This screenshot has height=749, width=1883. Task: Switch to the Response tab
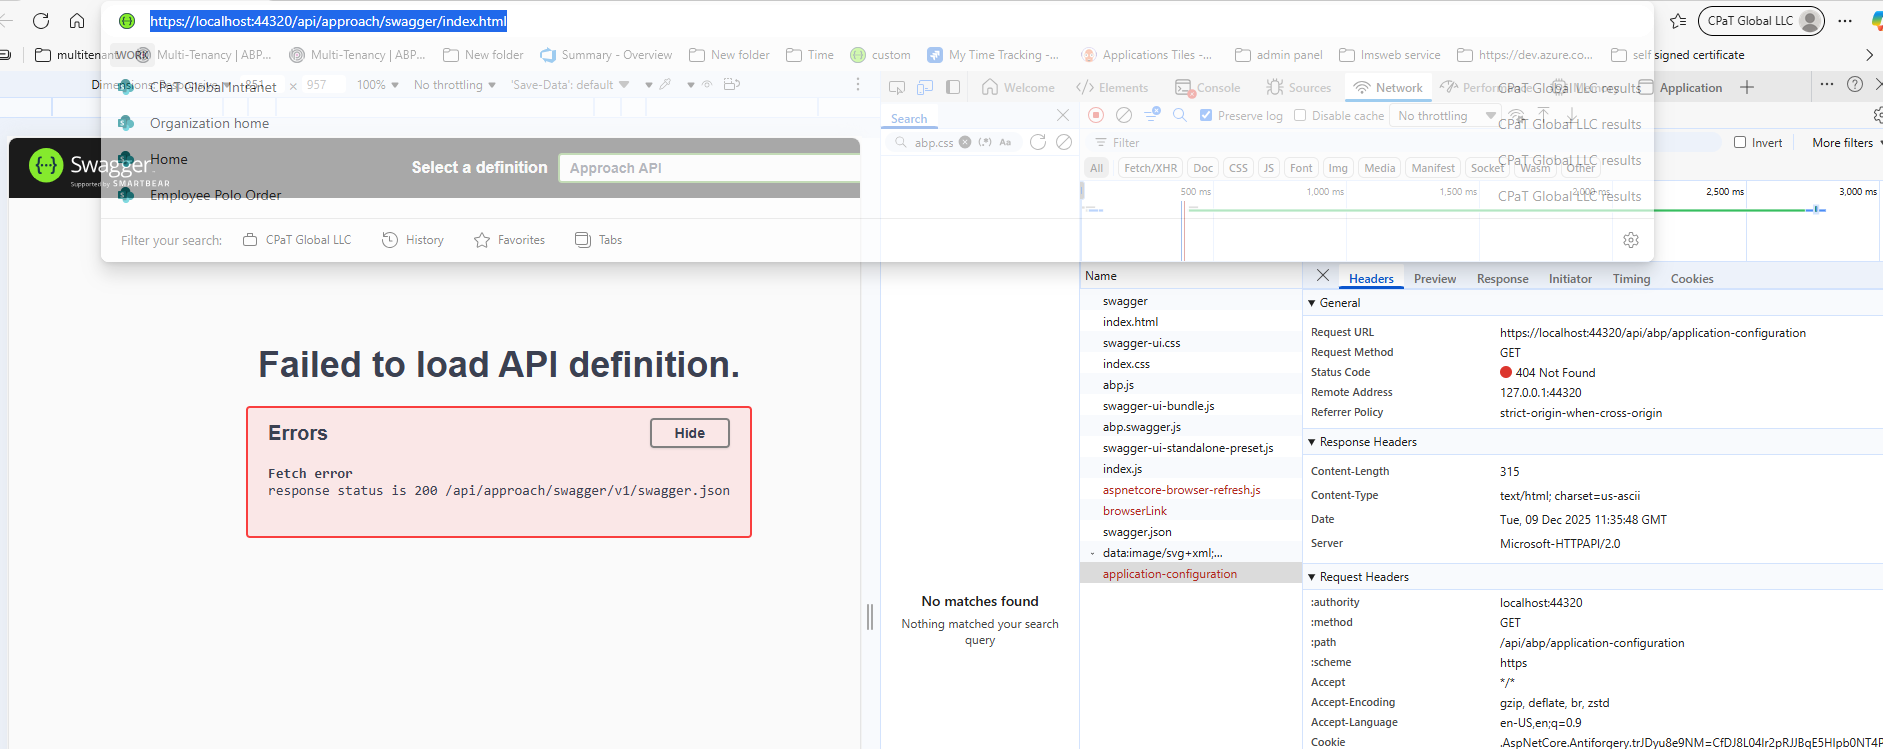click(1502, 279)
